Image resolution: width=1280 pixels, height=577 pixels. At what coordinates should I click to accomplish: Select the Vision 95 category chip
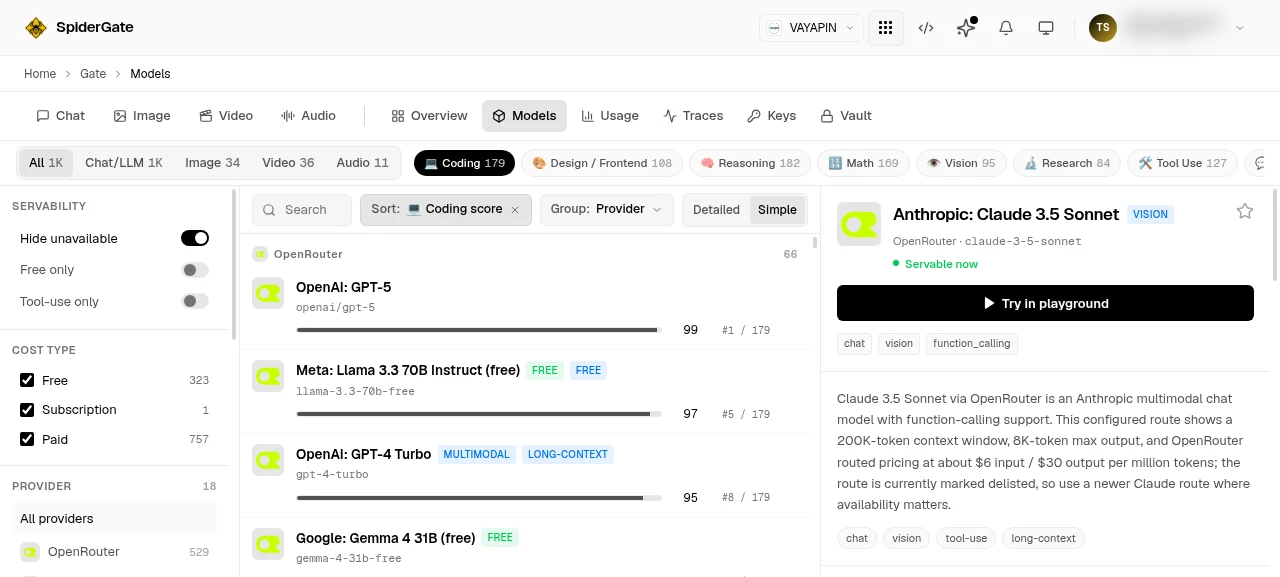tap(961, 163)
